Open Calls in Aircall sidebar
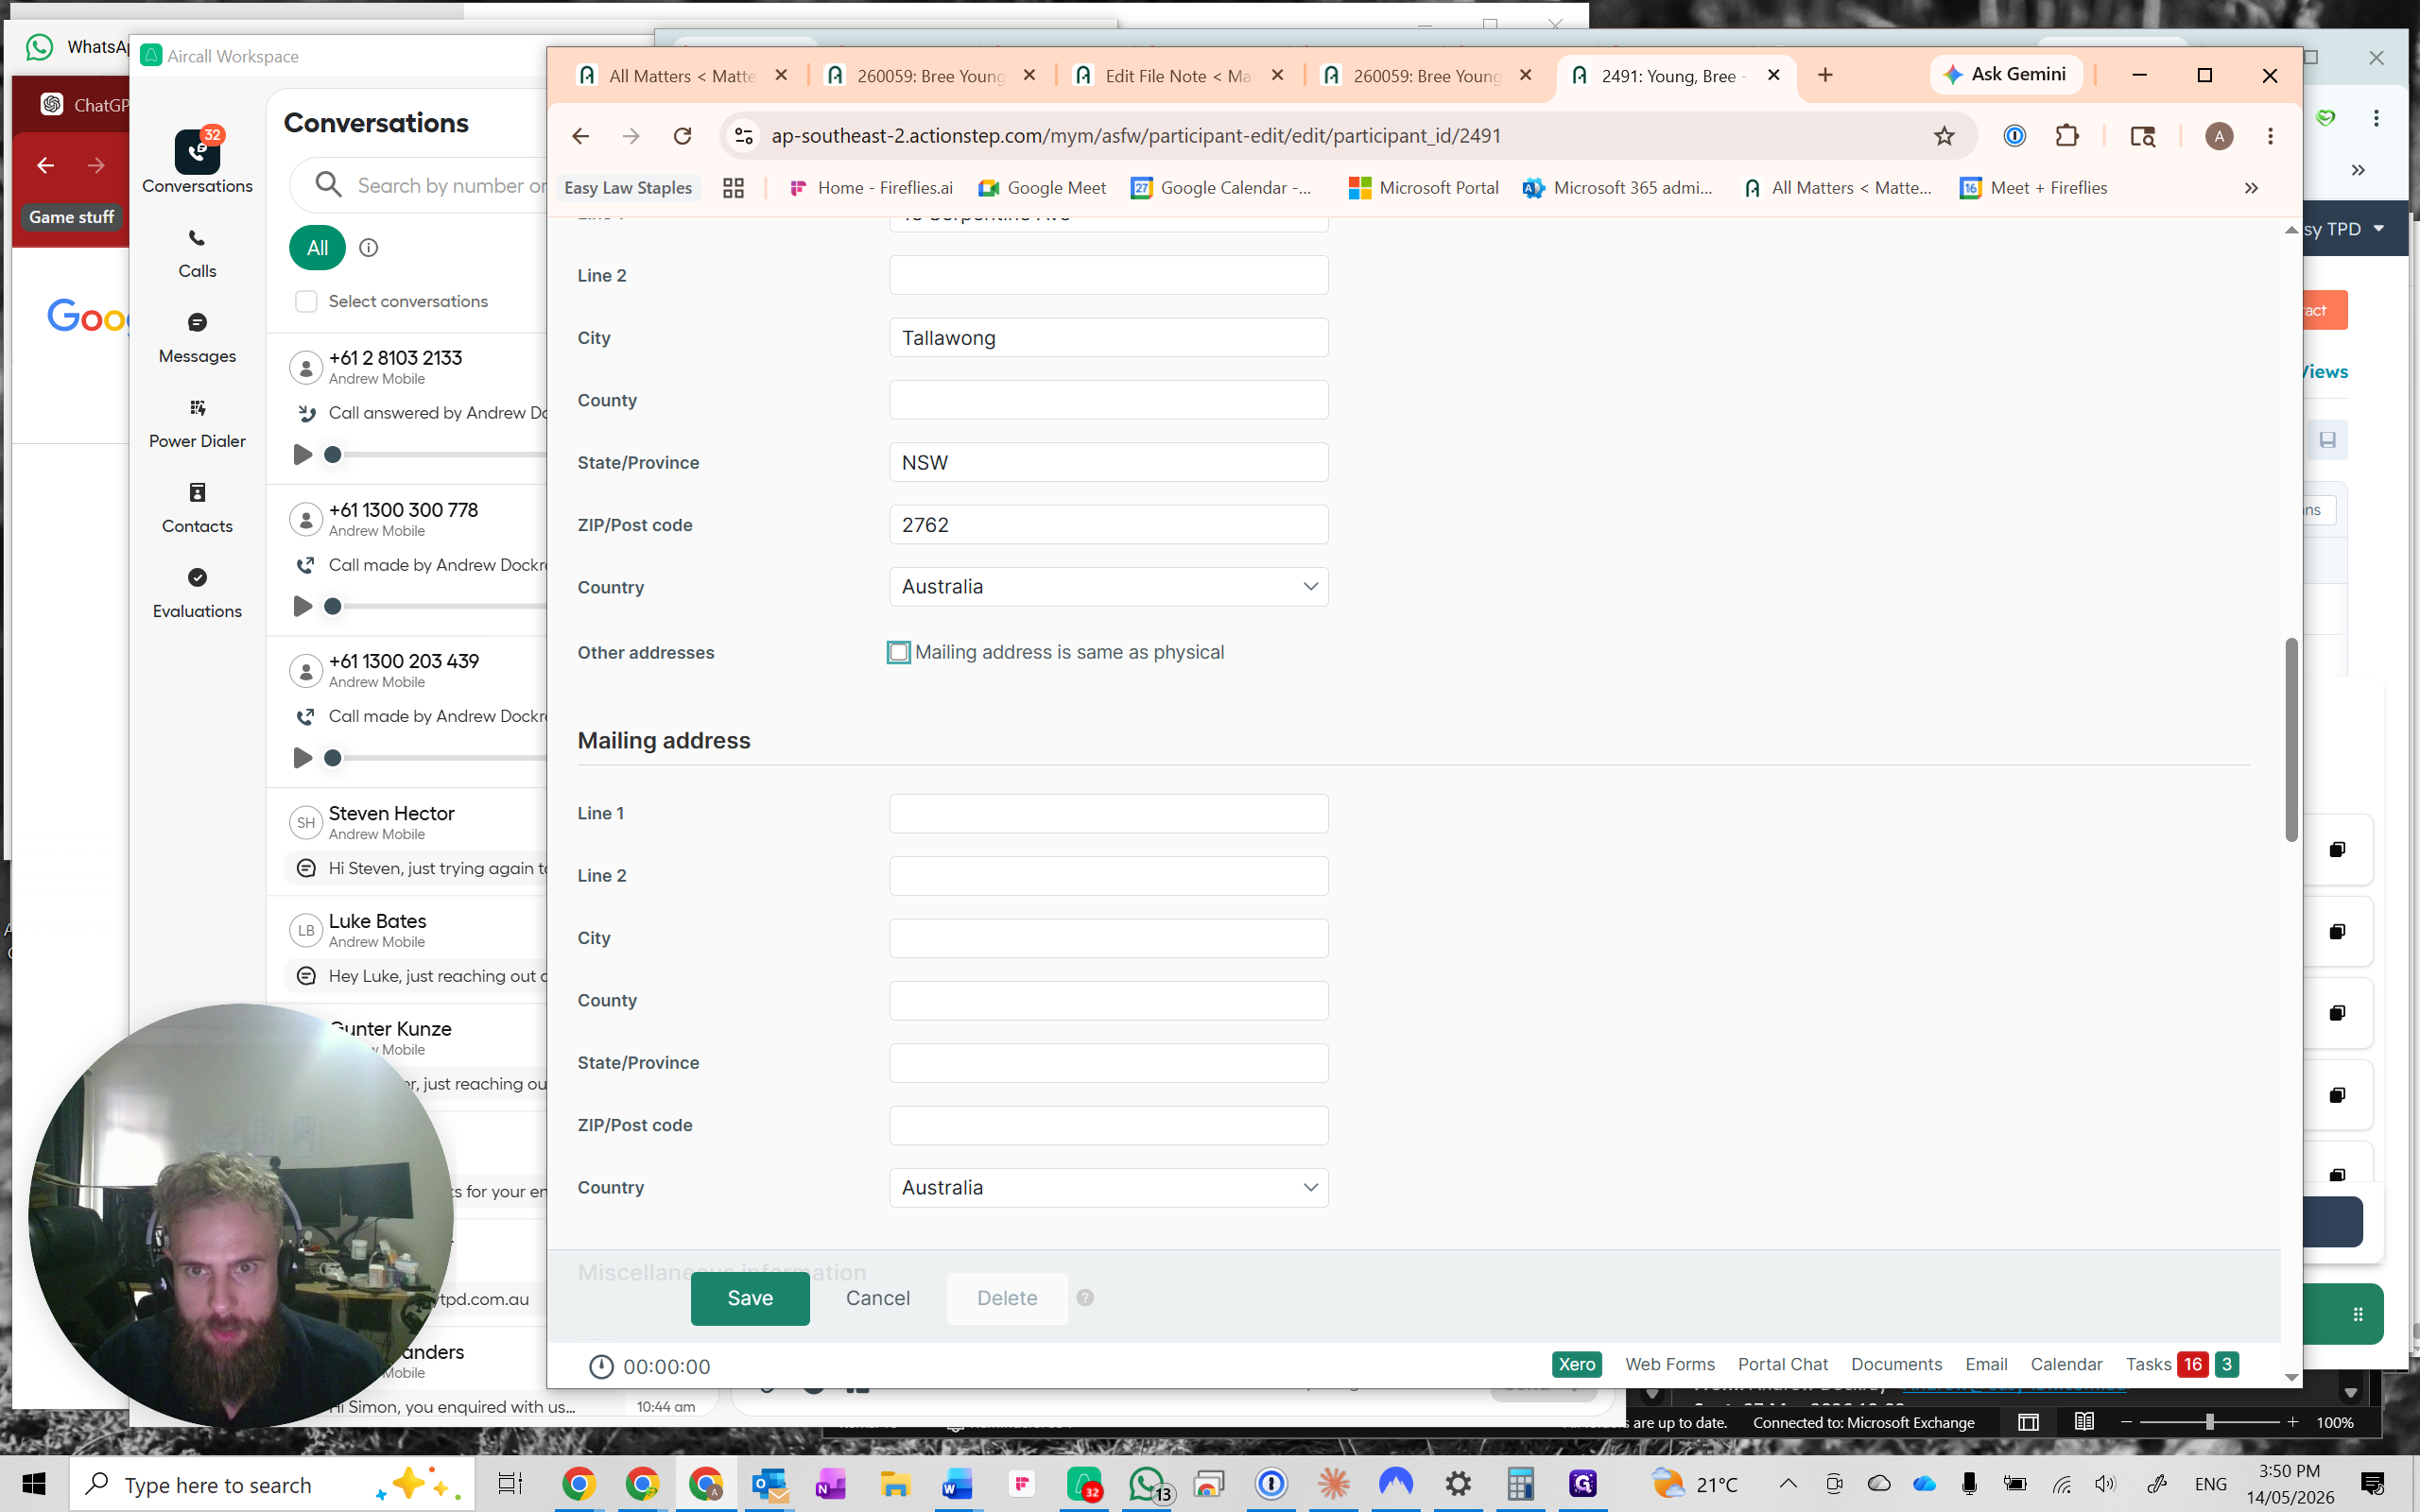Viewport: 2420px width, 1512px height. pyautogui.click(x=197, y=253)
